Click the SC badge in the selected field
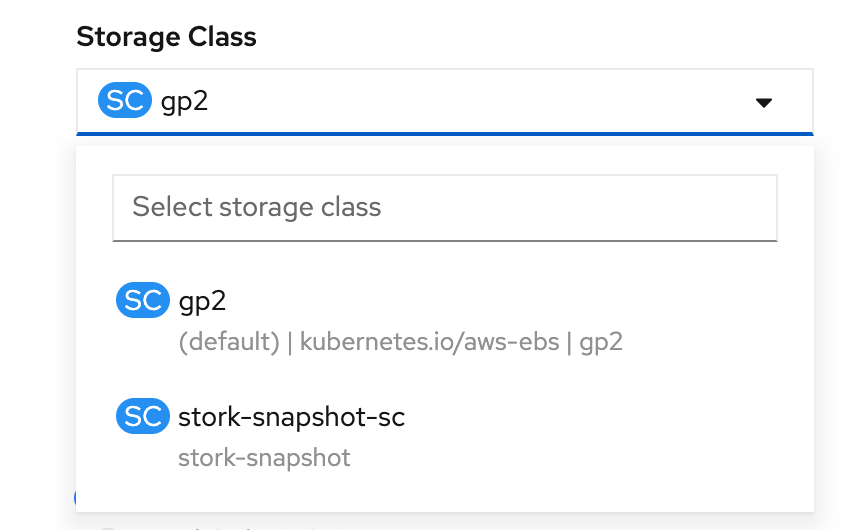Viewport: 844px width, 530px height. pos(124,101)
